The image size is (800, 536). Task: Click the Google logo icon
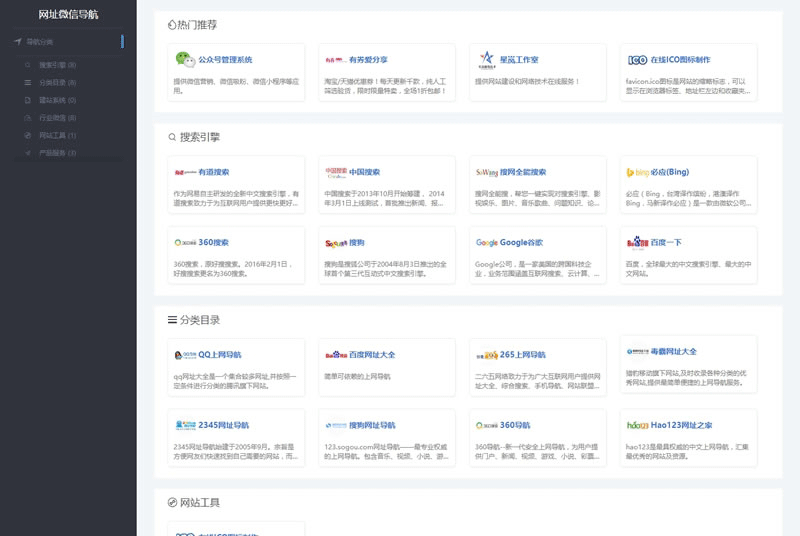487,243
